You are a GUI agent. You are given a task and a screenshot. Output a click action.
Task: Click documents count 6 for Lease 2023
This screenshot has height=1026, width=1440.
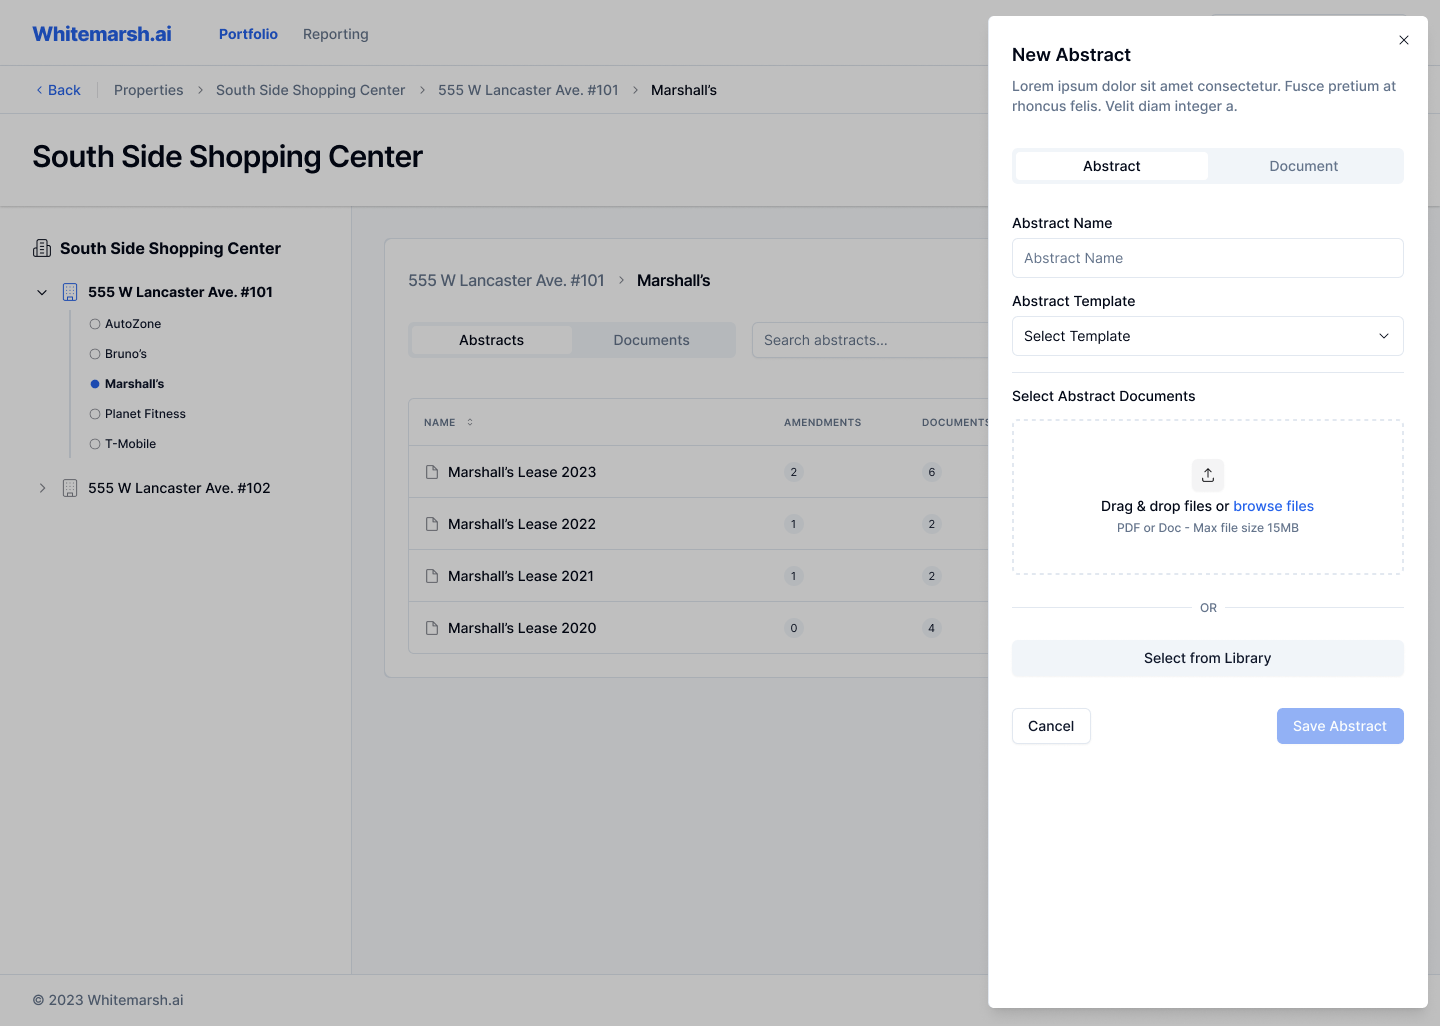(x=932, y=472)
